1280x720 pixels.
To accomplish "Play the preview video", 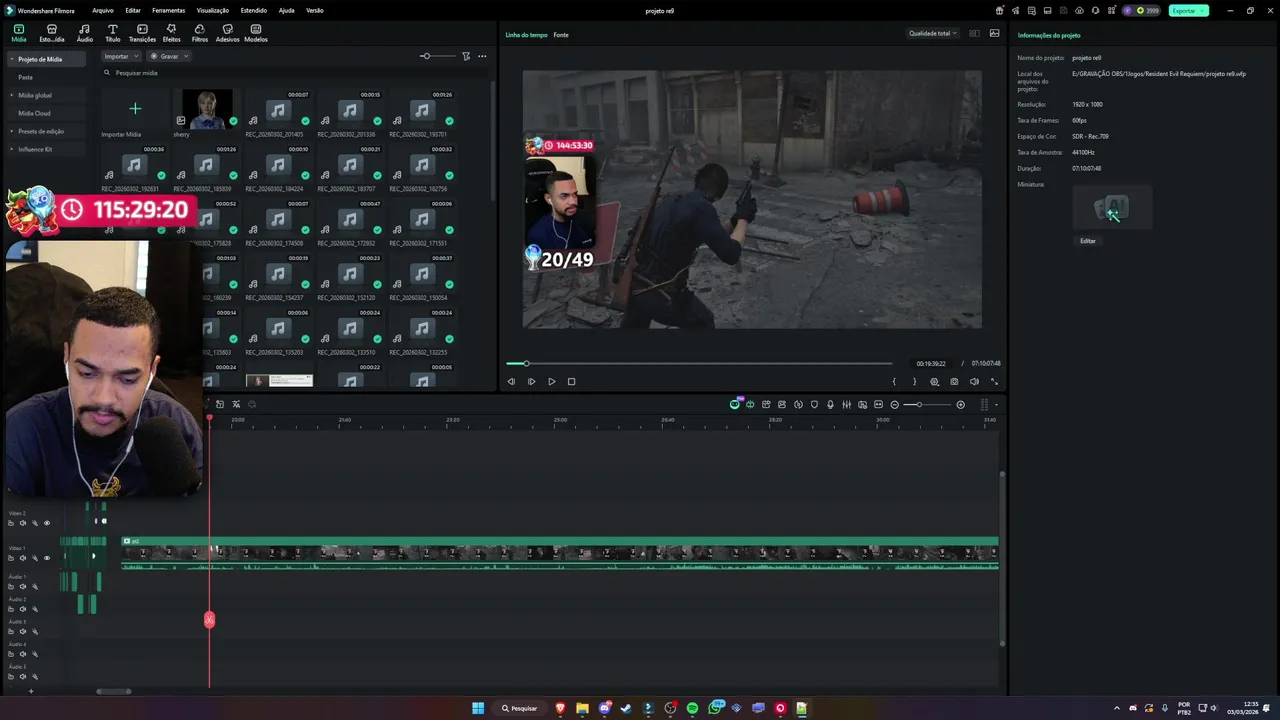I will tap(551, 381).
